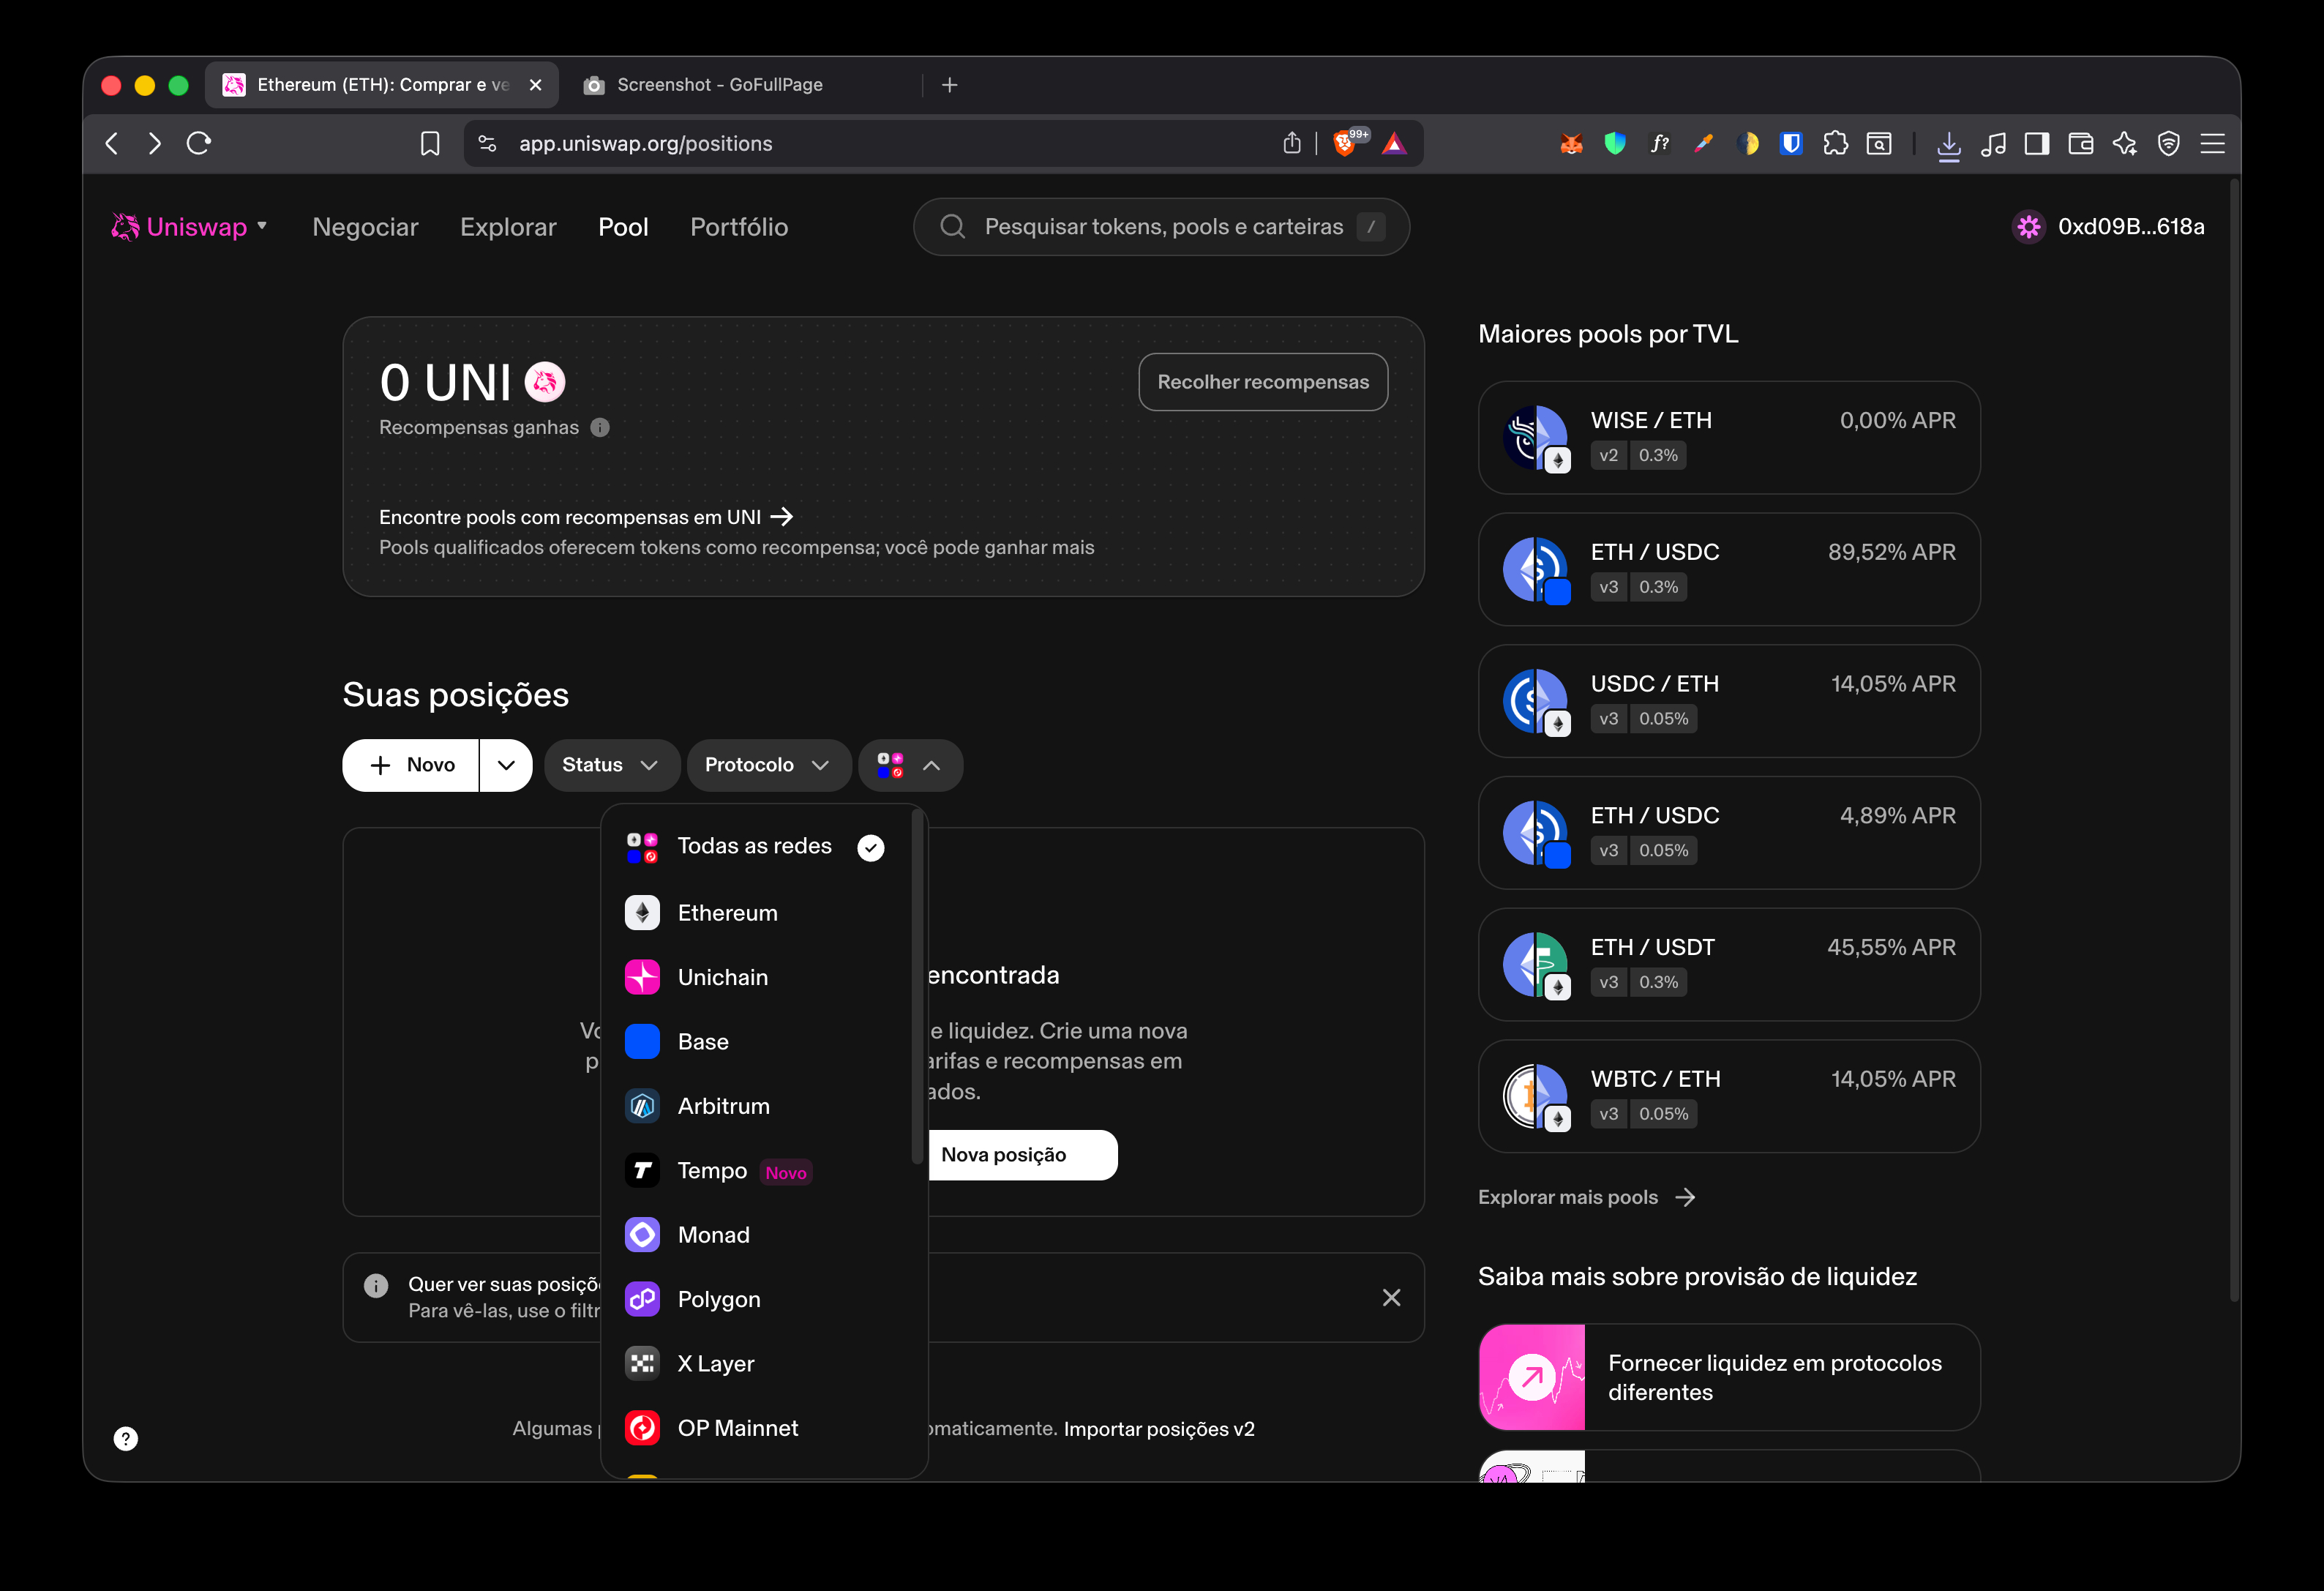Click the Recolher recompensas button

point(1263,382)
